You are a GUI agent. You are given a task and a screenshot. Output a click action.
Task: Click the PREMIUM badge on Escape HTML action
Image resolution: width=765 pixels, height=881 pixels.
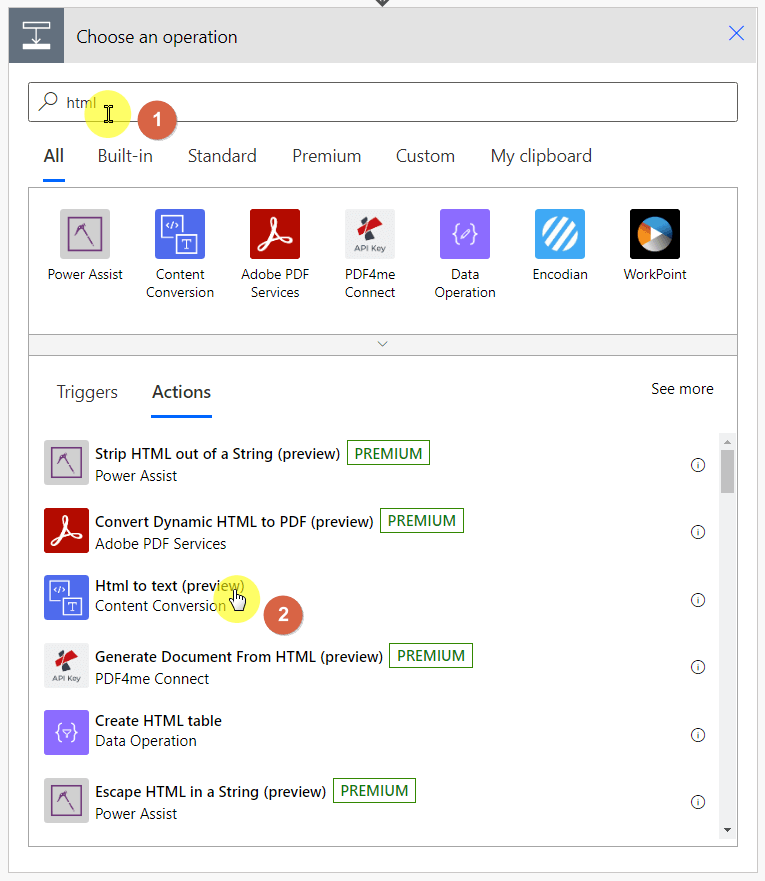click(x=374, y=791)
